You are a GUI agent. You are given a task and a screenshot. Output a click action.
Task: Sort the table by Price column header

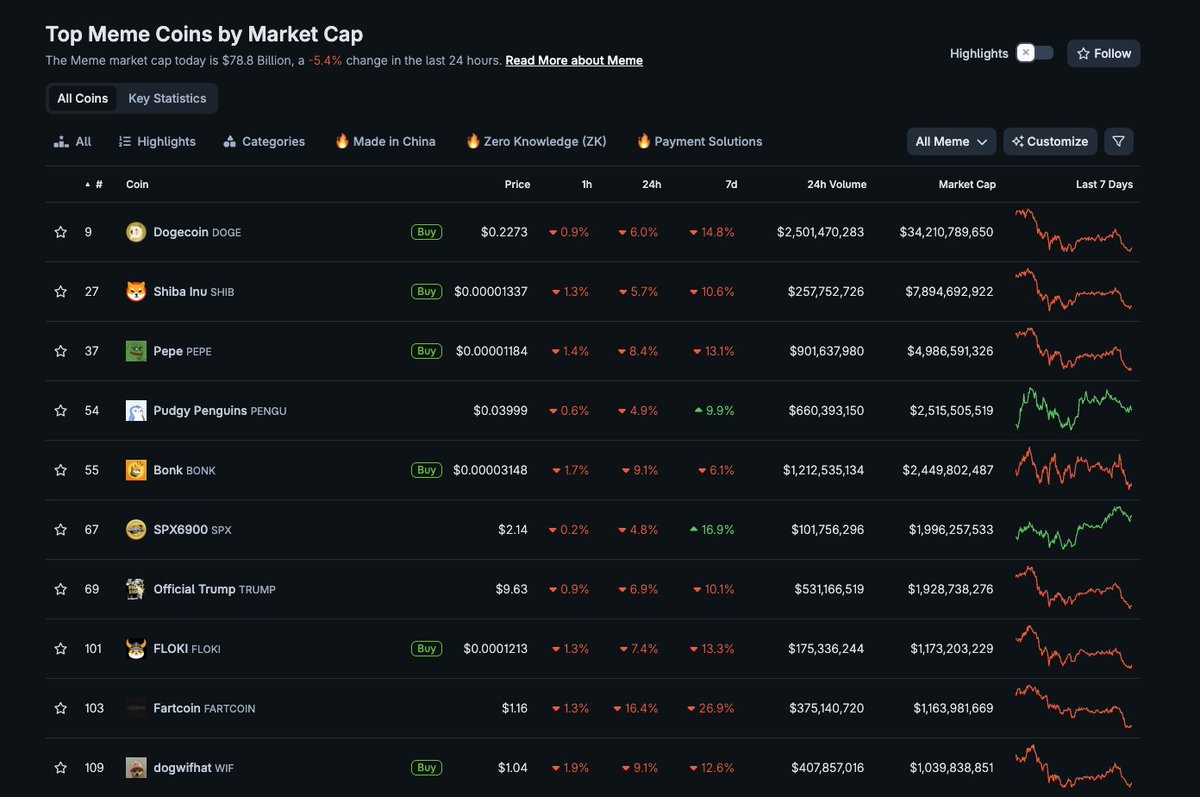[517, 184]
